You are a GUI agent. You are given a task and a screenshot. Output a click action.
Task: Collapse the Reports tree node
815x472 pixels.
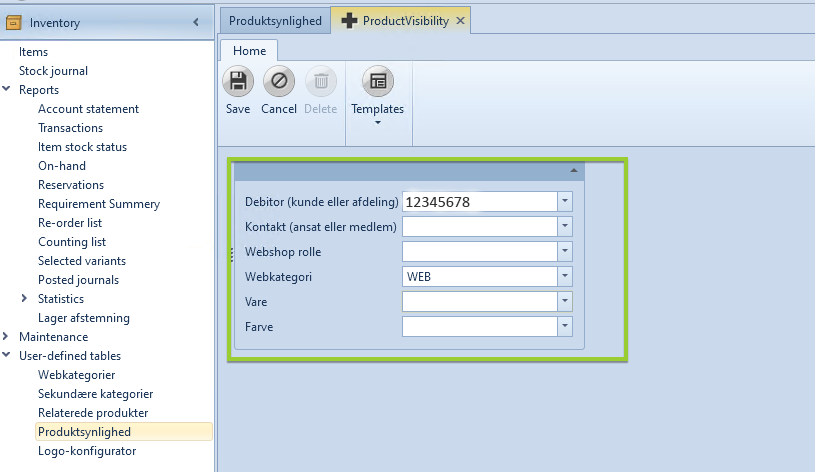(6, 89)
